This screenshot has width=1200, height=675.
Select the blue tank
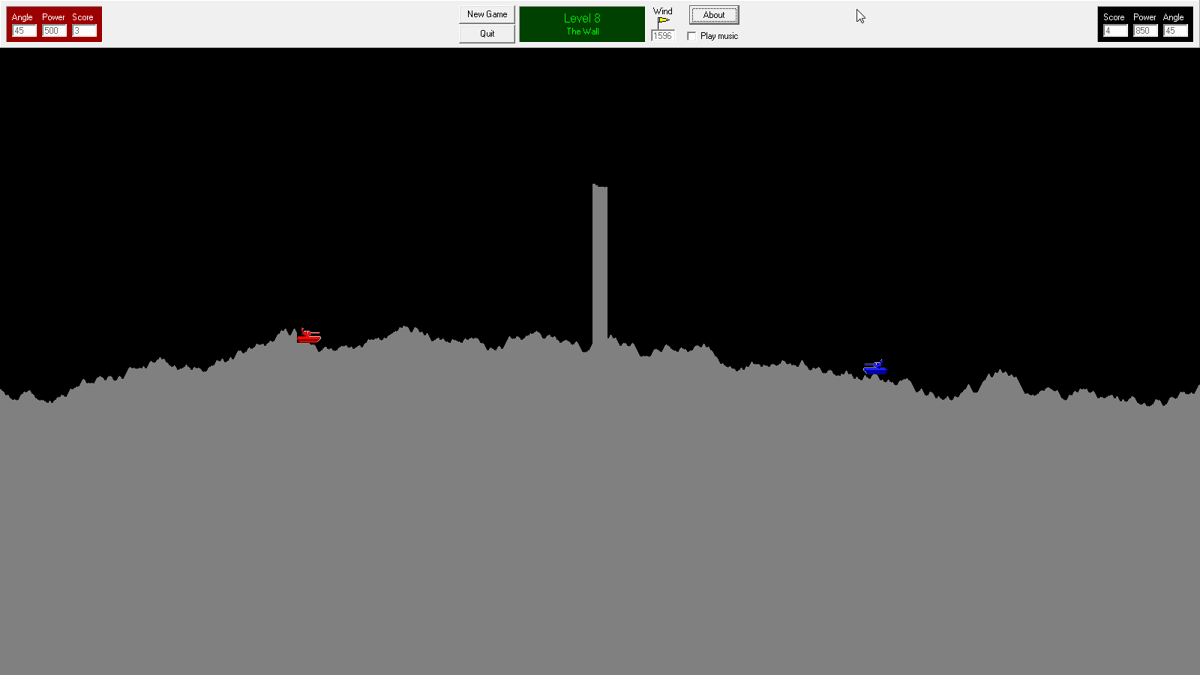pos(875,367)
